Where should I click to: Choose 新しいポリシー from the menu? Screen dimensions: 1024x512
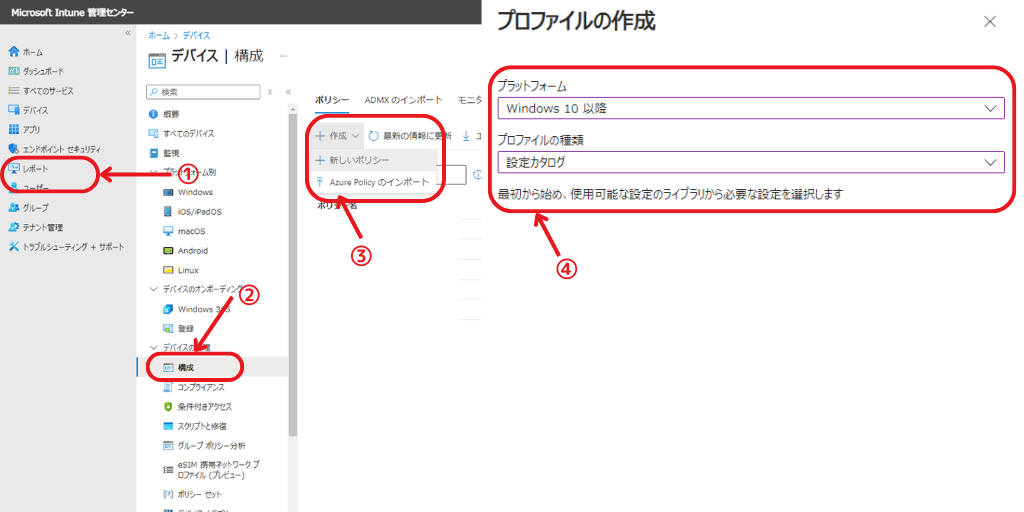click(373, 160)
